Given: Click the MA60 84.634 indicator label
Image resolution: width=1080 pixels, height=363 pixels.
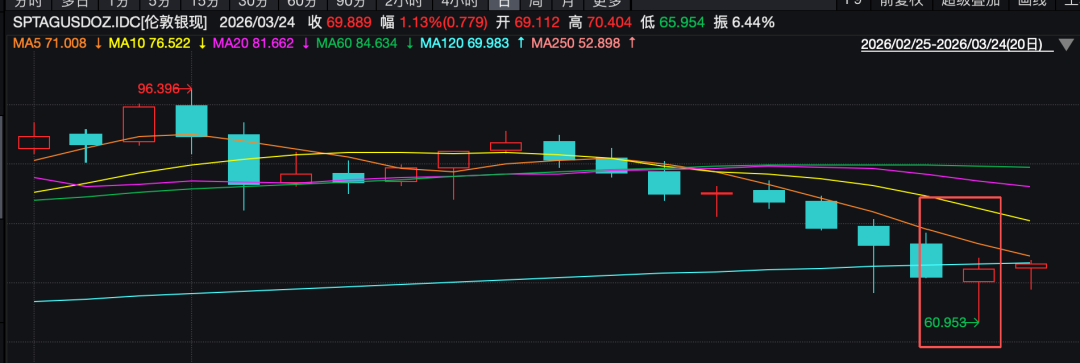Looking at the screenshot, I should (357, 43).
